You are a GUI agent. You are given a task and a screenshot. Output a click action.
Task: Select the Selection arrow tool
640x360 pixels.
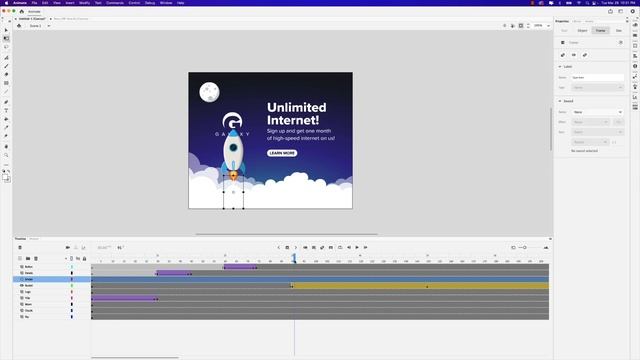click(x=6, y=30)
